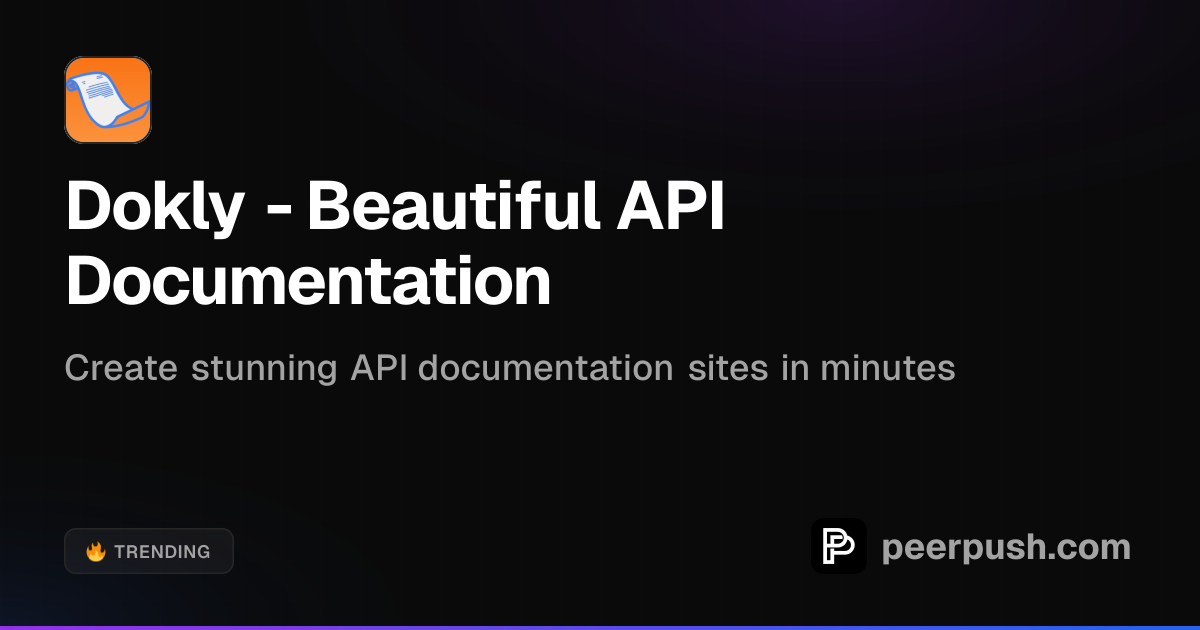Click the fire emoji in the Trending badge
The height and width of the screenshot is (630, 1200).
pos(96,551)
